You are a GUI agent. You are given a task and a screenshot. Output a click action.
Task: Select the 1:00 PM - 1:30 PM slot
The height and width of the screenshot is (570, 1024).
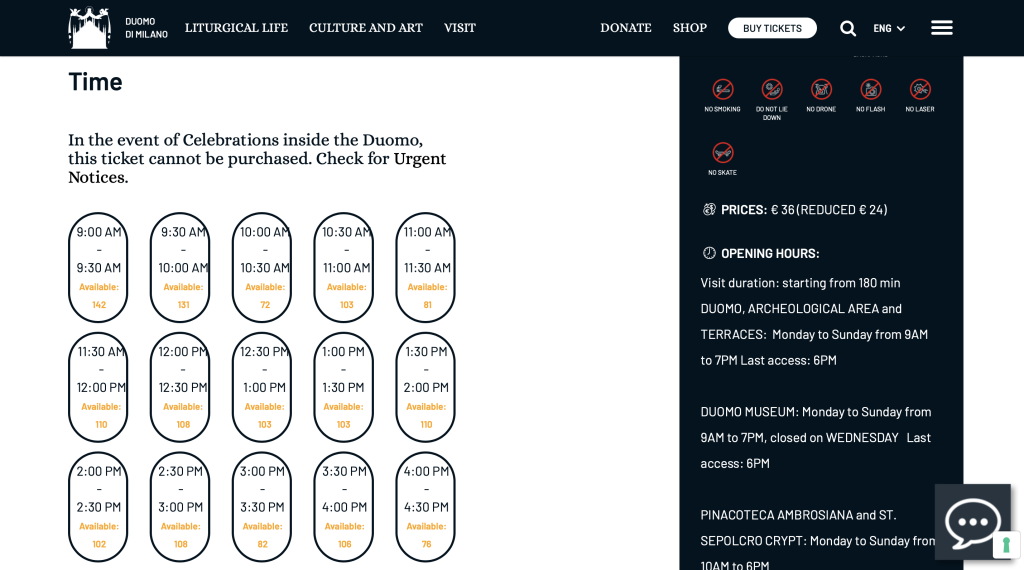(x=344, y=387)
